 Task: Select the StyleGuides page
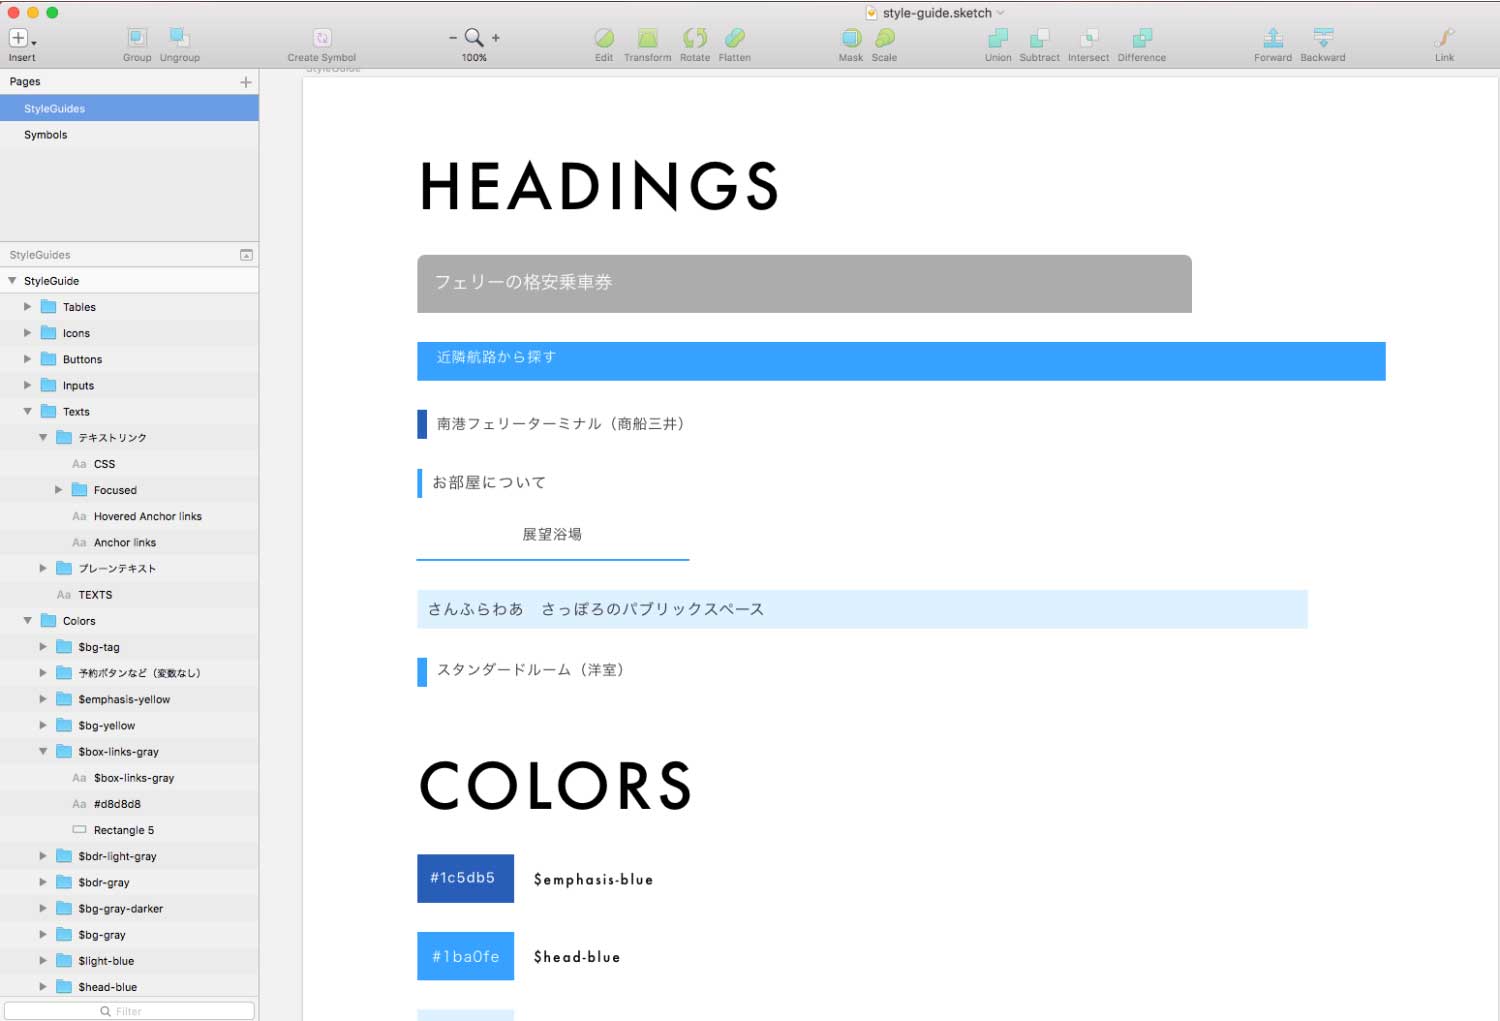[x=55, y=109]
